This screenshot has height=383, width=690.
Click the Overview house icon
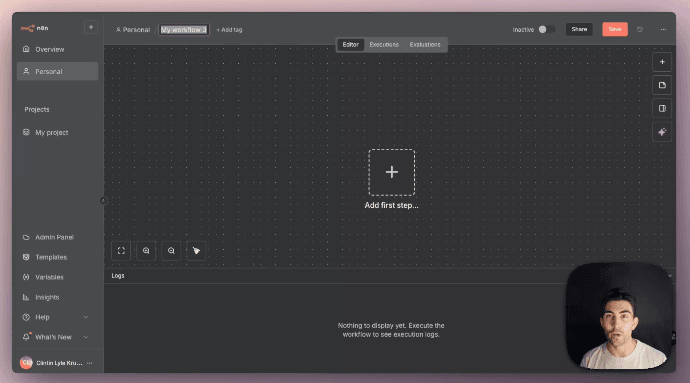pos(26,49)
